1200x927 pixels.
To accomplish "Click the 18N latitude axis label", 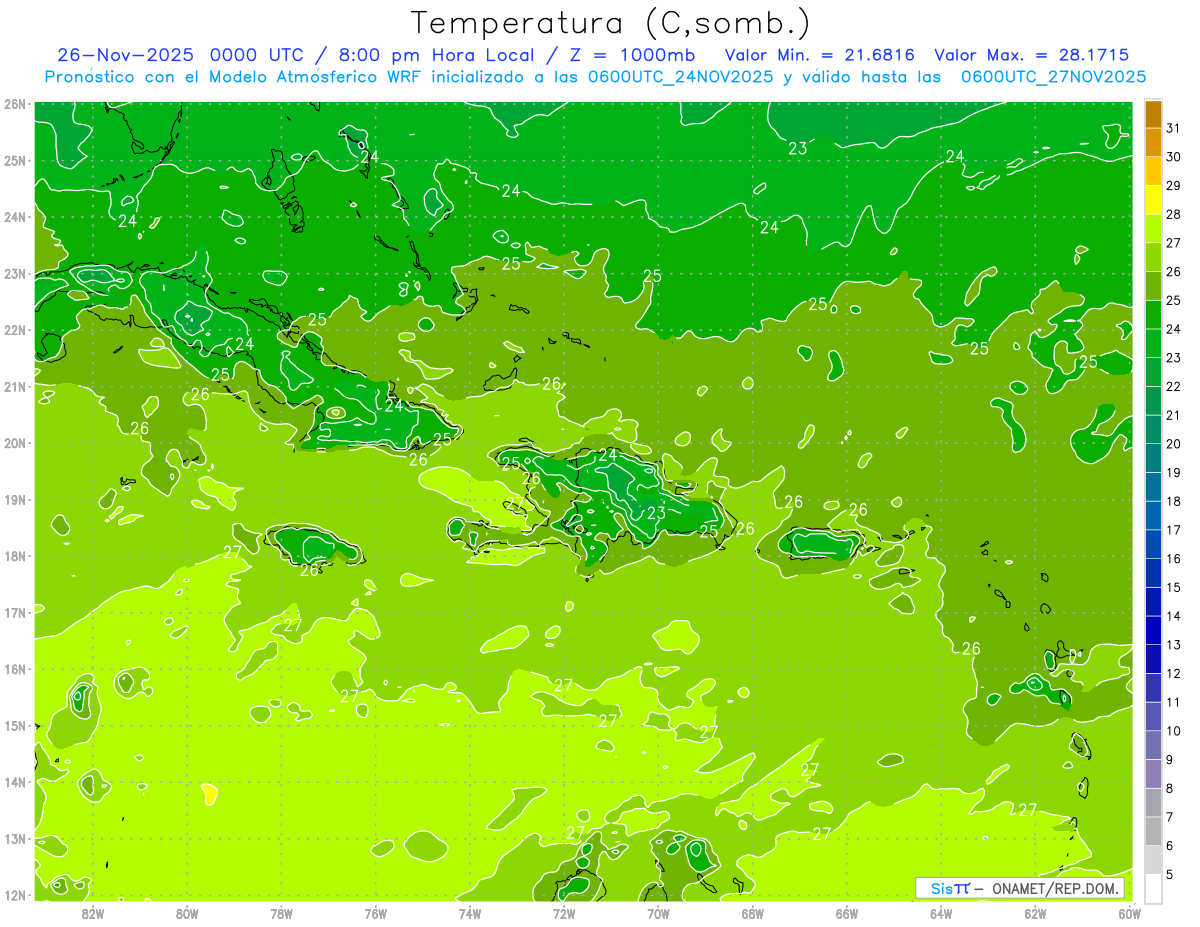I will (15, 556).
